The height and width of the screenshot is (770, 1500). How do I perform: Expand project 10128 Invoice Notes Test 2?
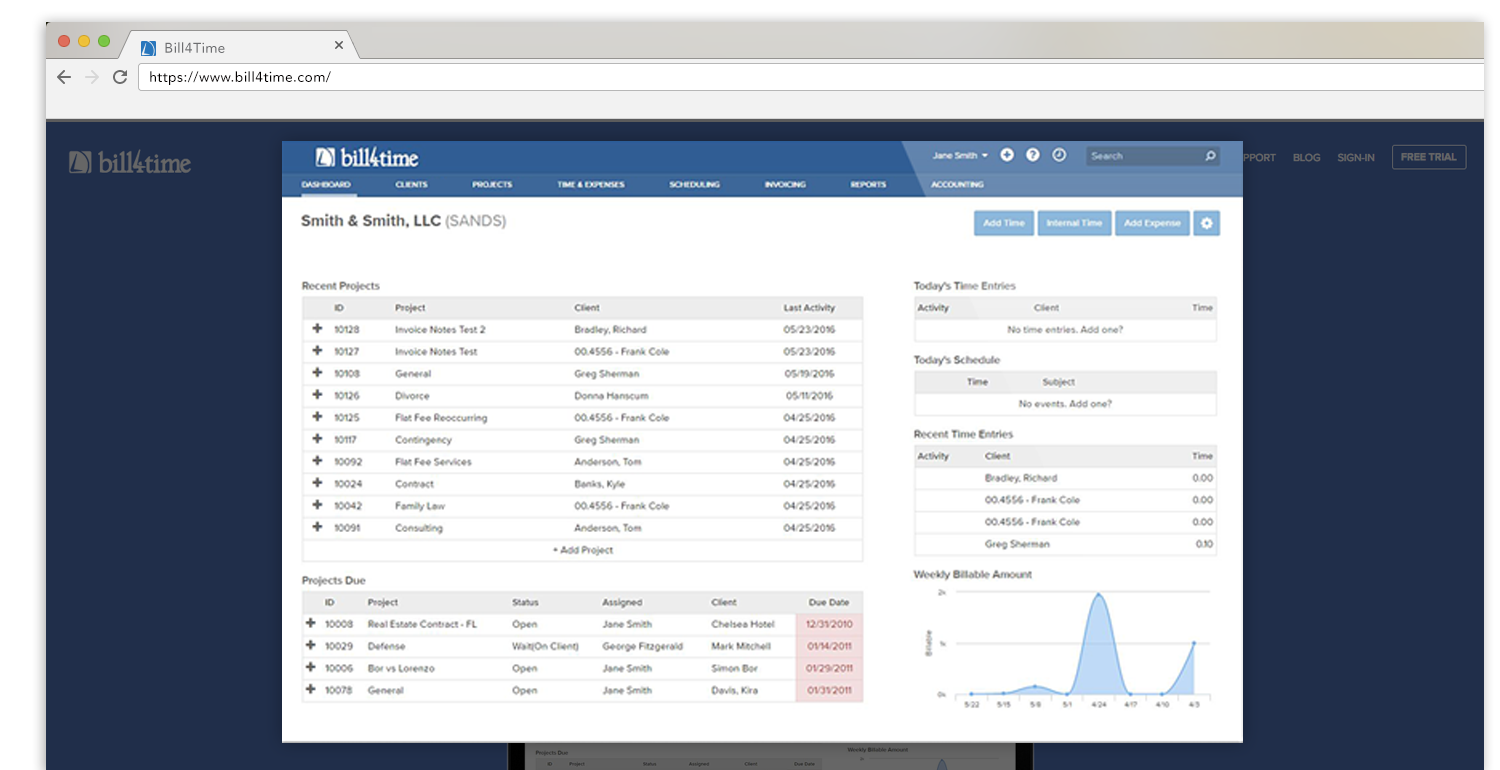pyautogui.click(x=318, y=329)
